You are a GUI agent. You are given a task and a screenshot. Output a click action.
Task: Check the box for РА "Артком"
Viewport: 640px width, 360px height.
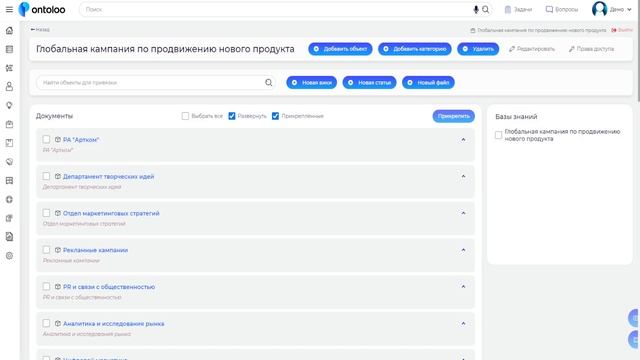pos(46,140)
